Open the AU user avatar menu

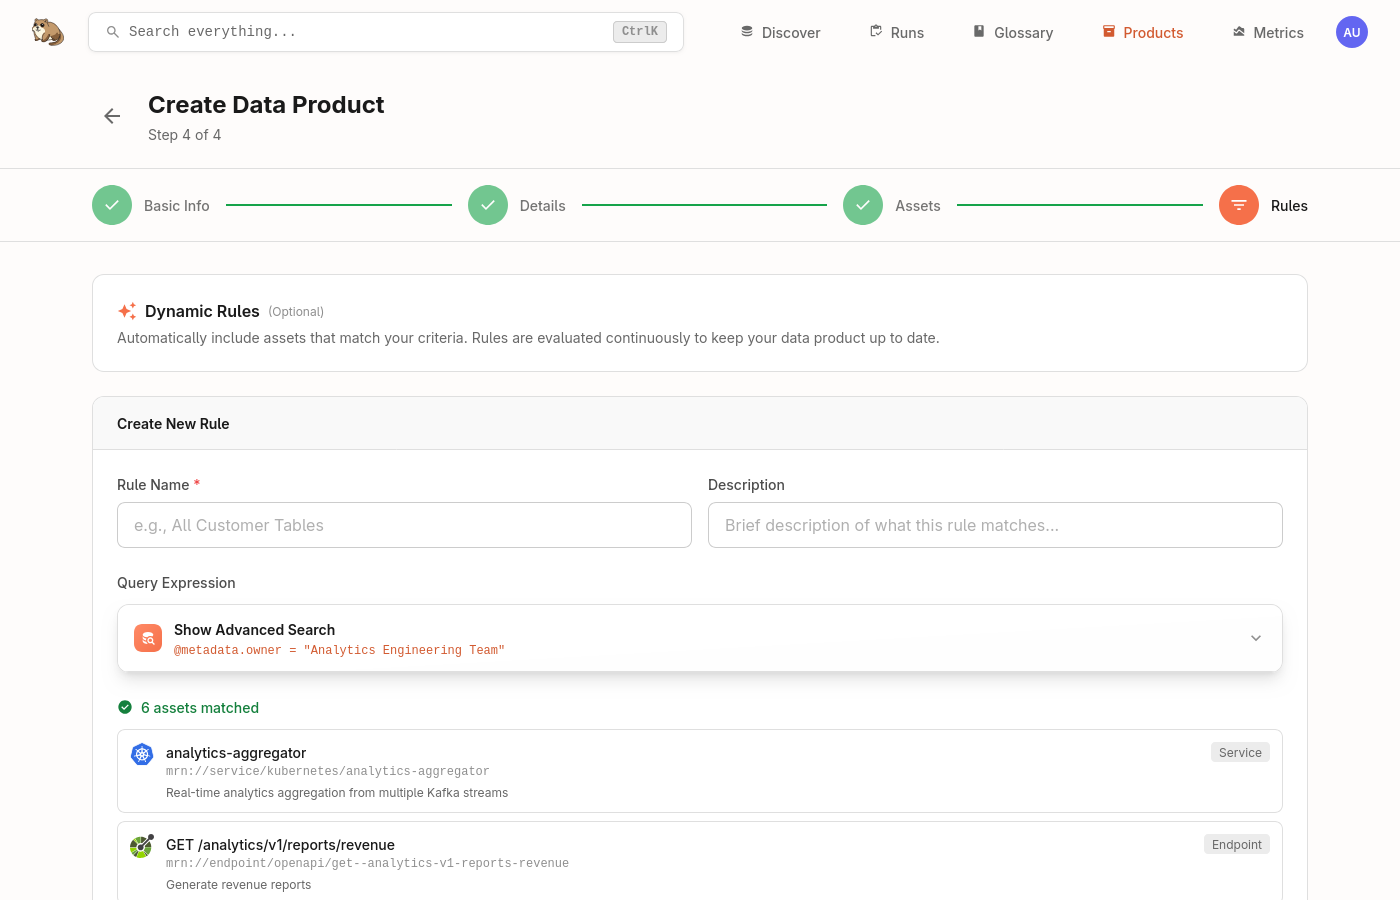pyautogui.click(x=1351, y=32)
